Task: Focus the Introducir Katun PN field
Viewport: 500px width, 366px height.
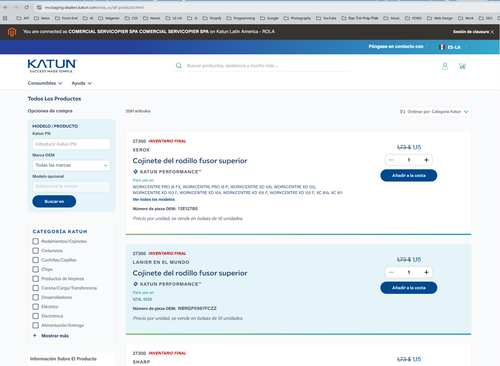Action: [71, 144]
